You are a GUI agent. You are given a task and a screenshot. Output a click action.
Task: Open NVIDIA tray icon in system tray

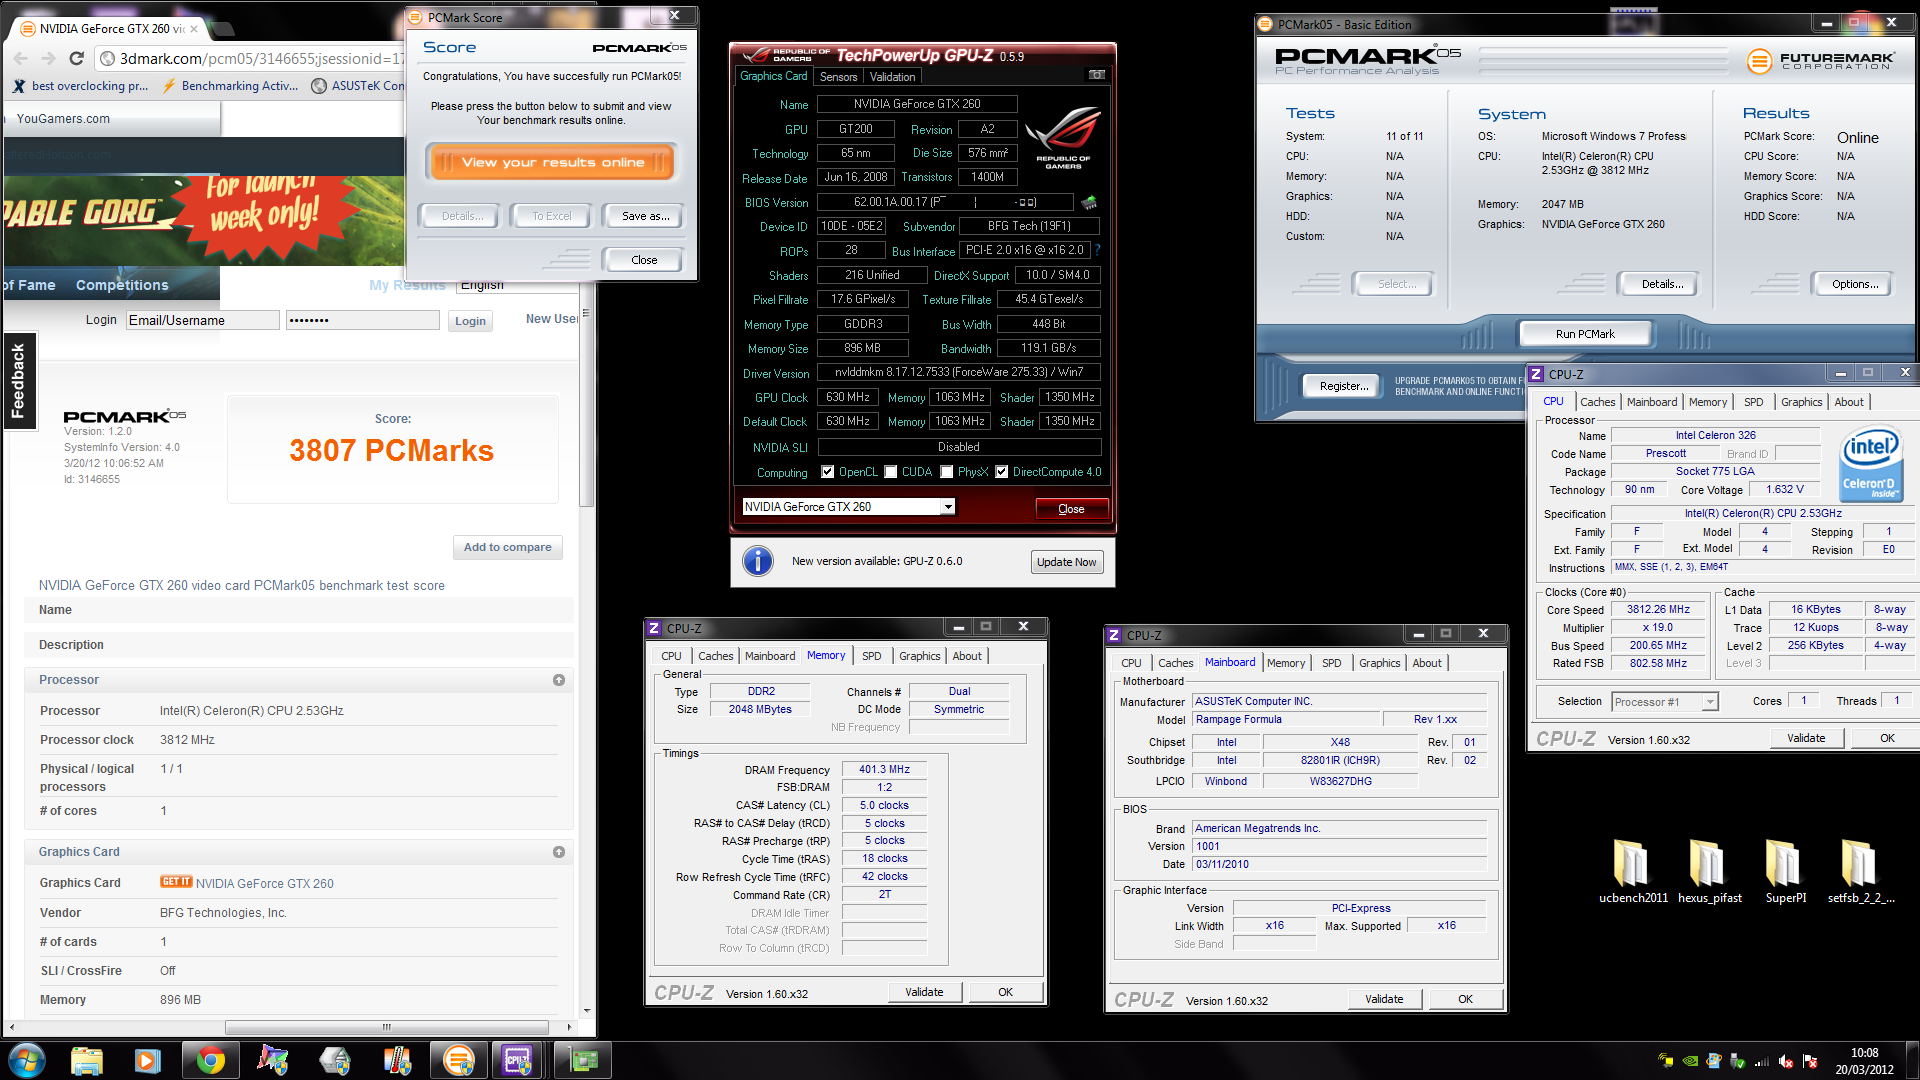1689,1062
